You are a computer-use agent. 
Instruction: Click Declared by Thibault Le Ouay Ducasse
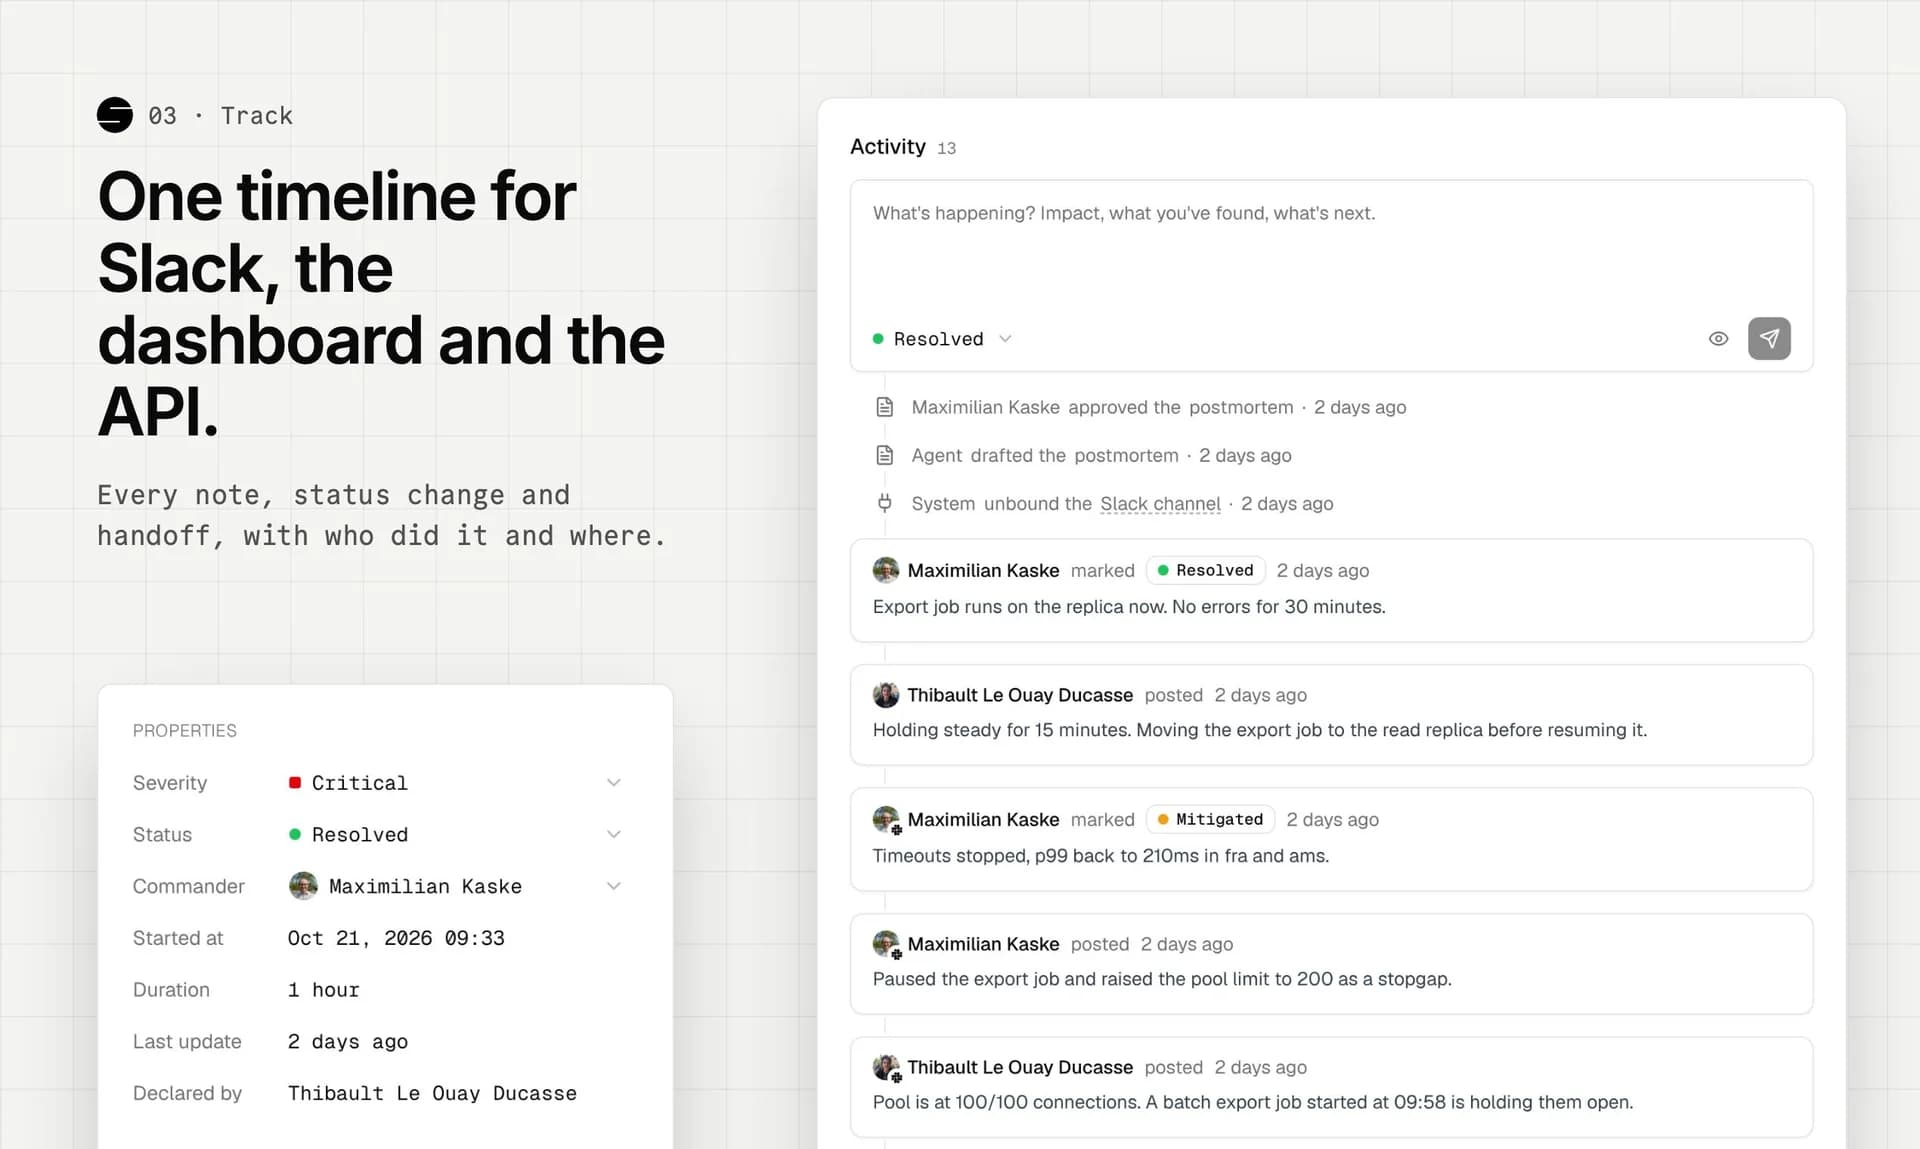(432, 1094)
